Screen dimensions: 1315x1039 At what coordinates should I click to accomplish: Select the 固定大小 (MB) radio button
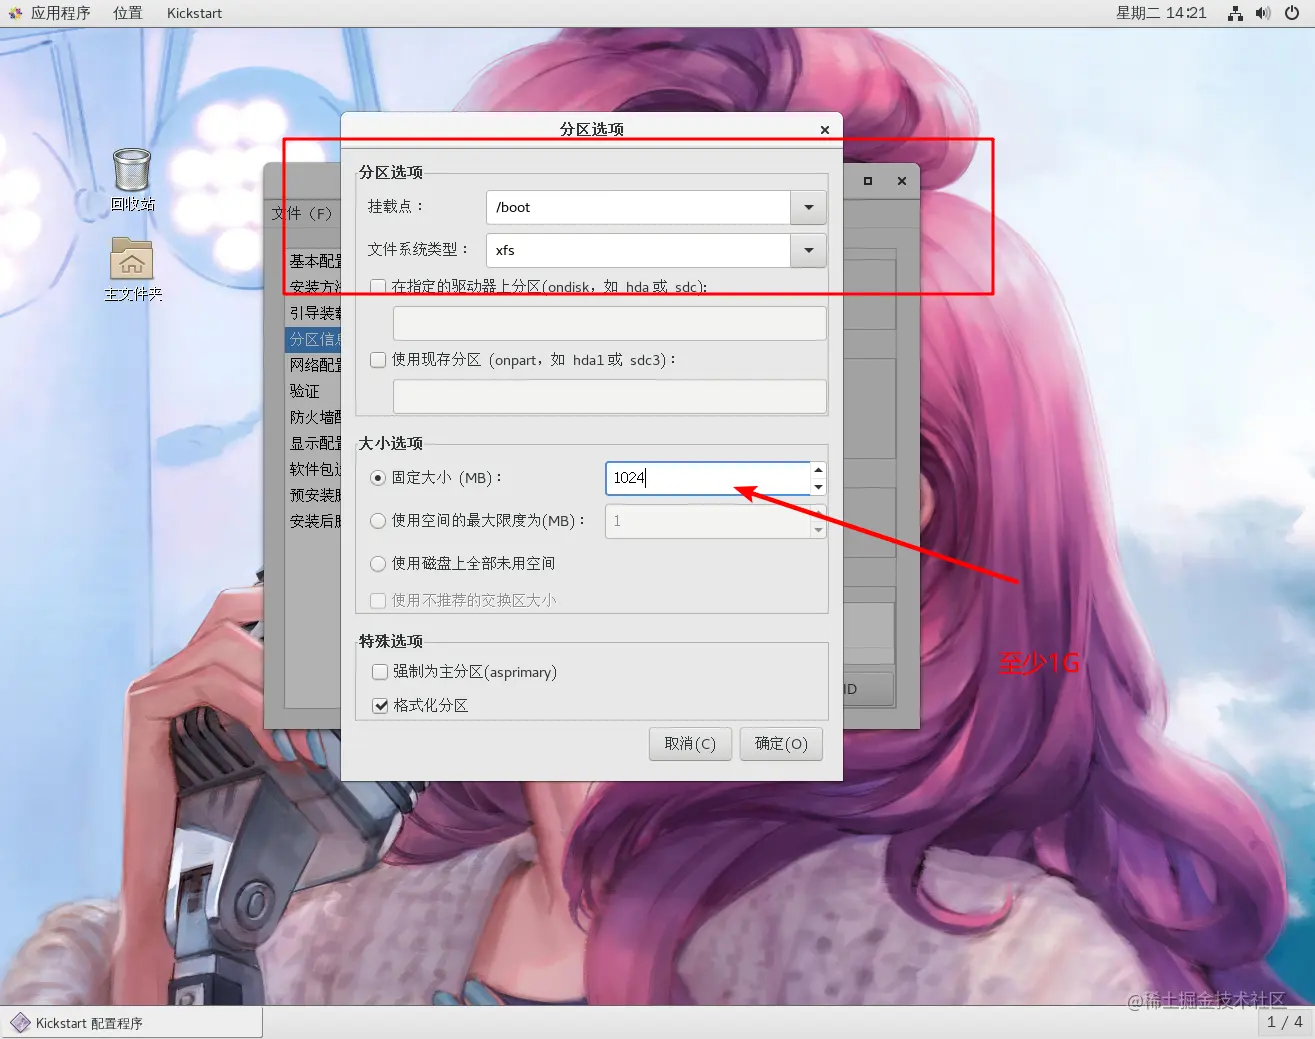[378, 478]
